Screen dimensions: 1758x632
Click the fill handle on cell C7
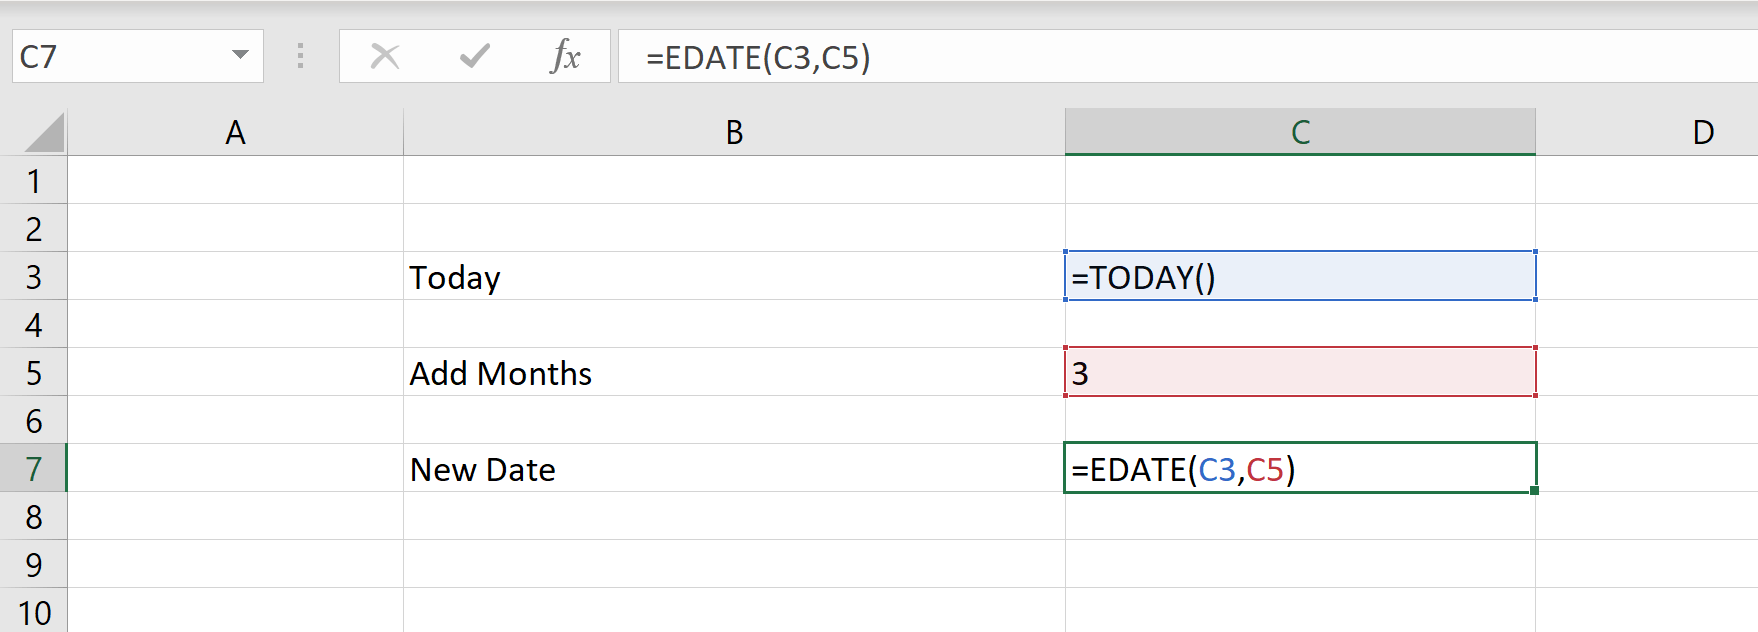pyautogui.click(x=1533, y=492)
